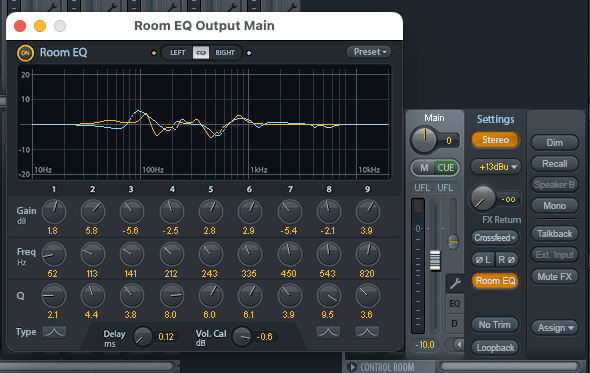Click the small FX send fader on Main
The height and width of the screenshot is (373, 590).
pos(453,242)
